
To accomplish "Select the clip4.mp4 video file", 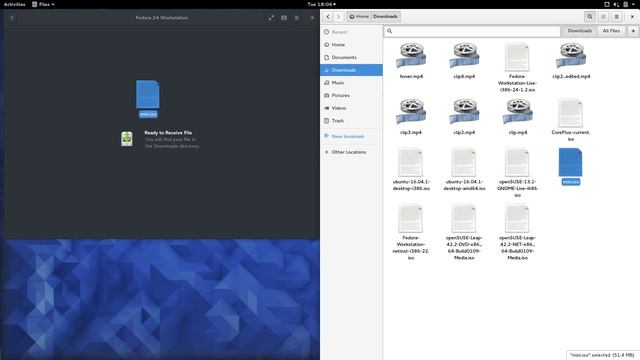I will [464, 60].
